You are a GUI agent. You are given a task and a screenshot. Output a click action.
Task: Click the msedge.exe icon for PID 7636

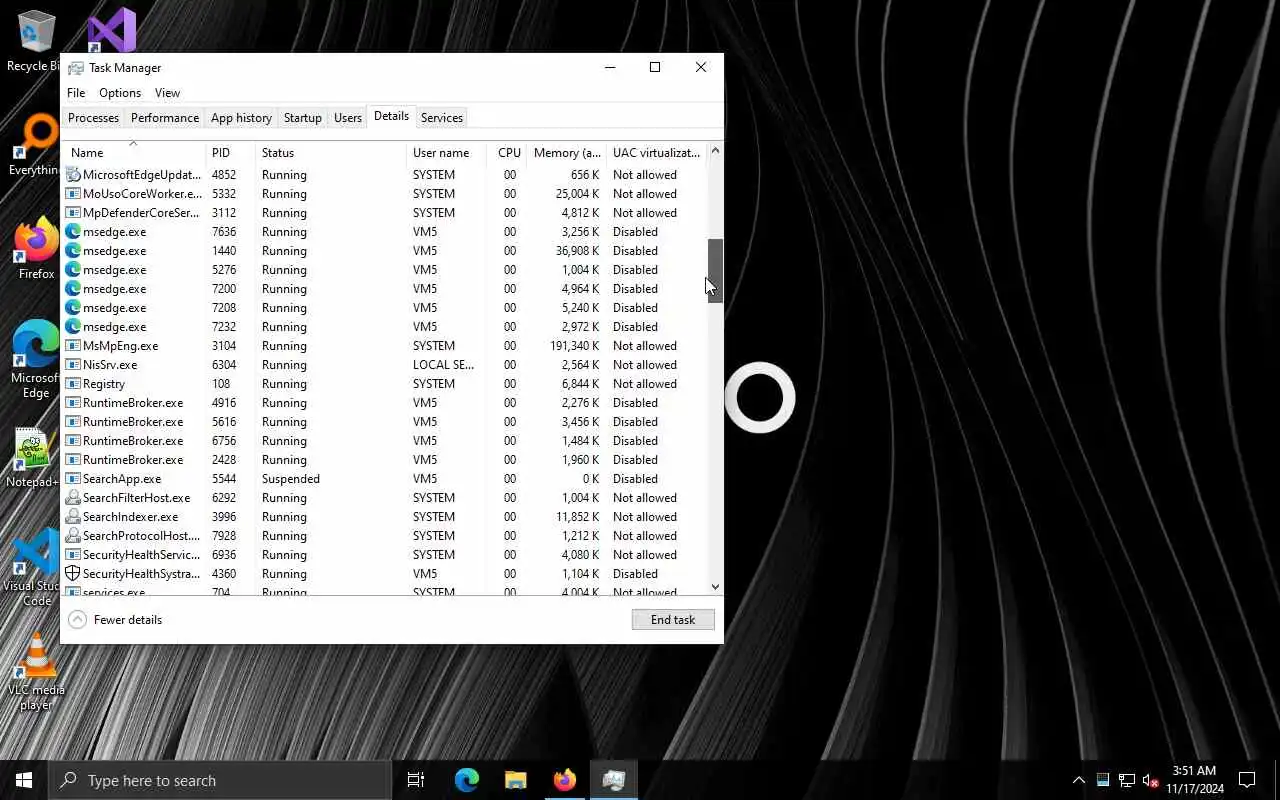73,231
